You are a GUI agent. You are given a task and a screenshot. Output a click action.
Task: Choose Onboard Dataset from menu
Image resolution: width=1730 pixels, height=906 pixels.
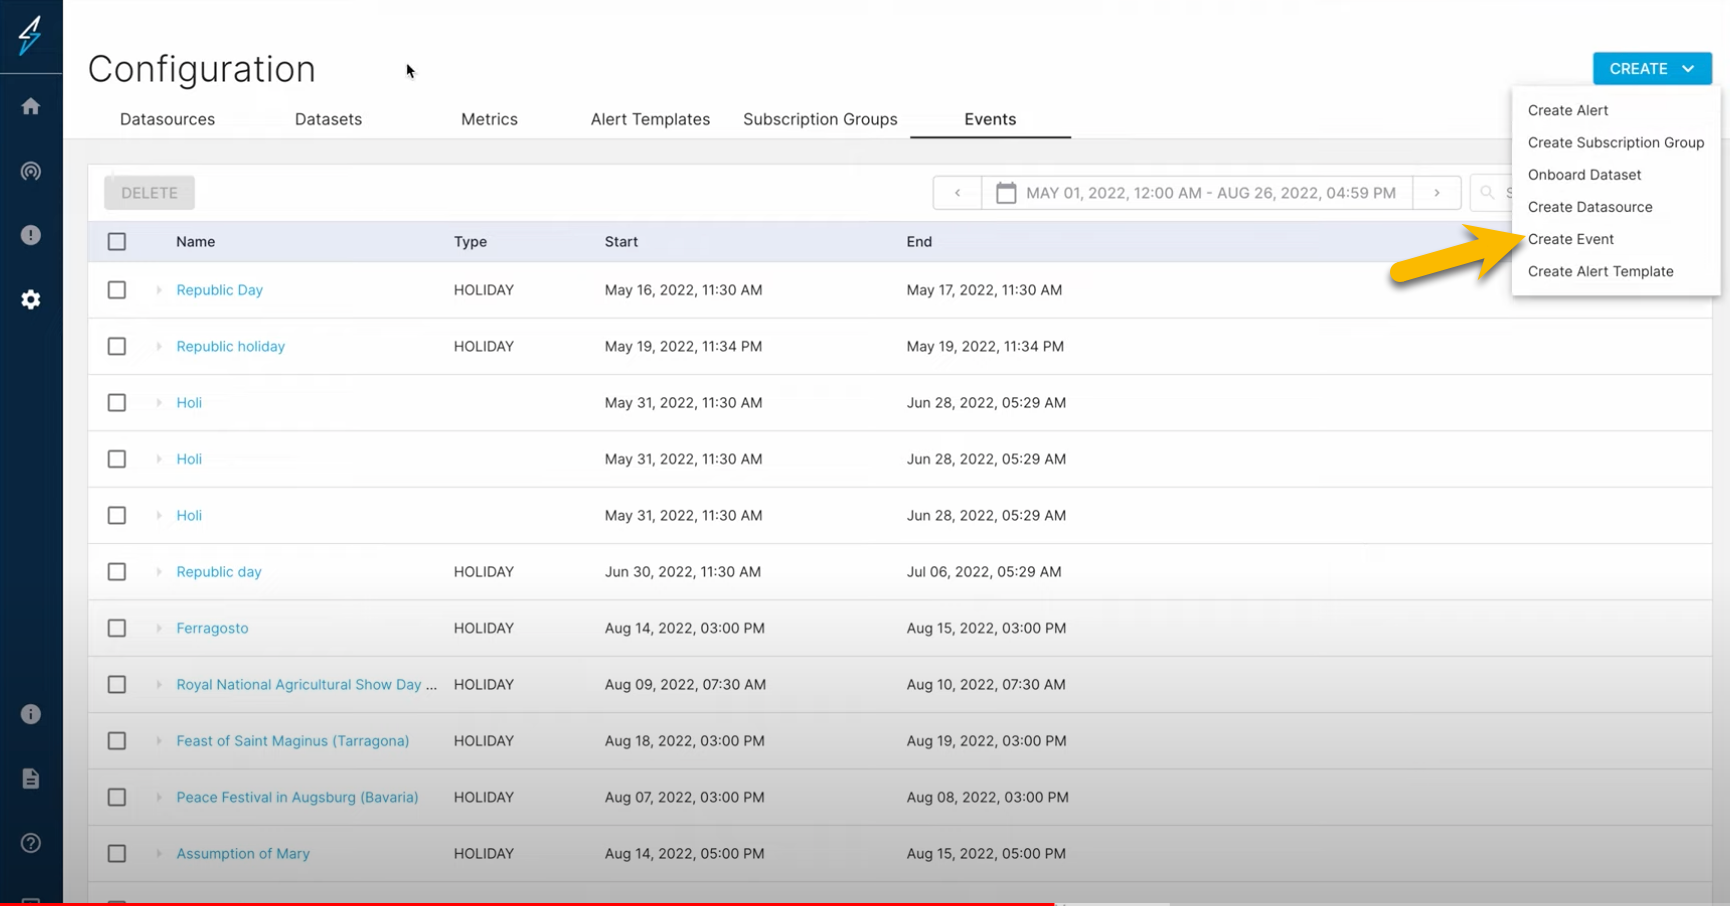tap(1584, 174)
